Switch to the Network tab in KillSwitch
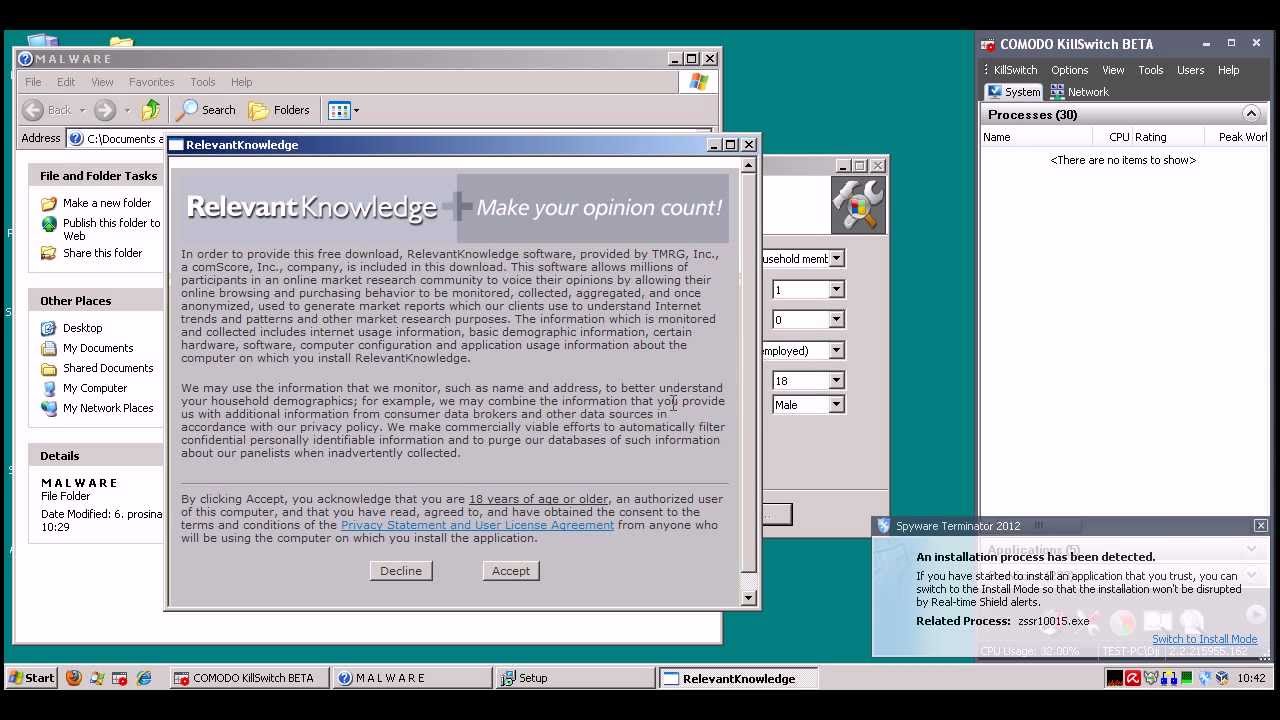 pyautogui.click(x=1079, y=92)
